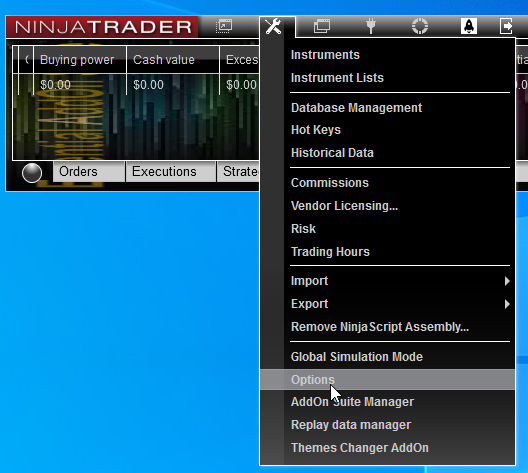Open Historical Data window
Screen dimensions: 528x473
click(387, 153)
